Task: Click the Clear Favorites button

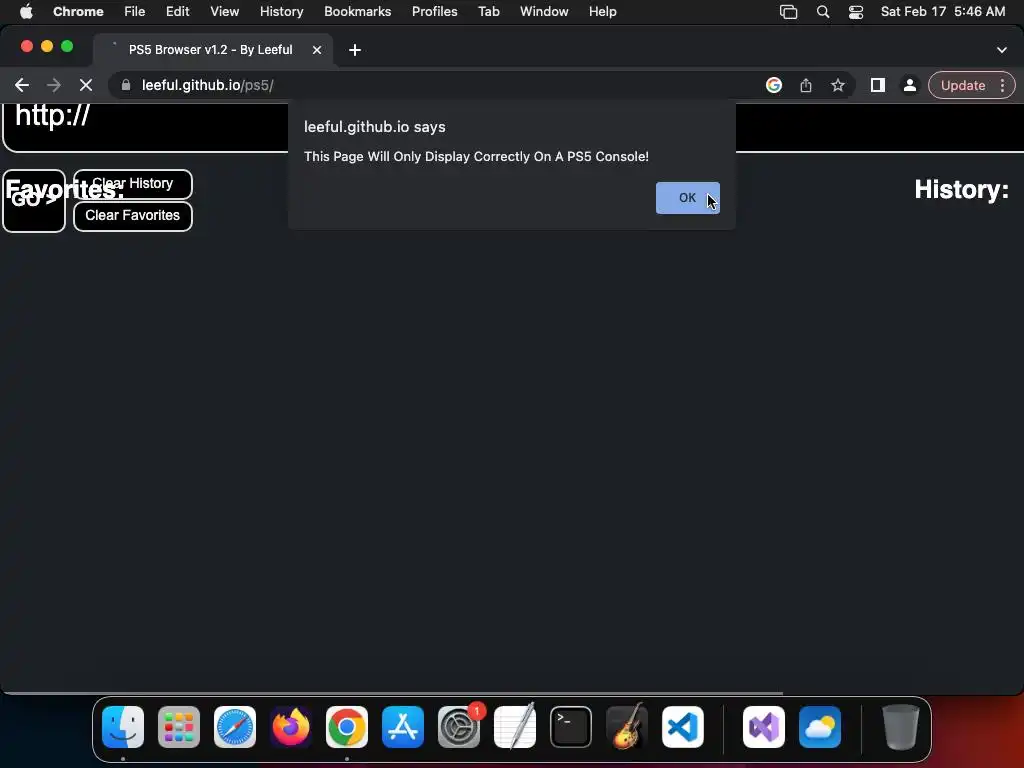Action: click(133, 216)
